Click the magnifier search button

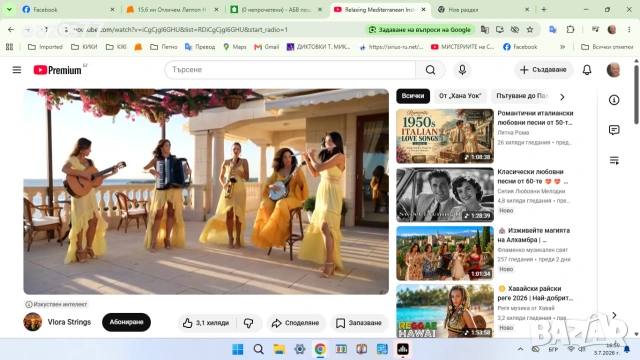point(430,70)
